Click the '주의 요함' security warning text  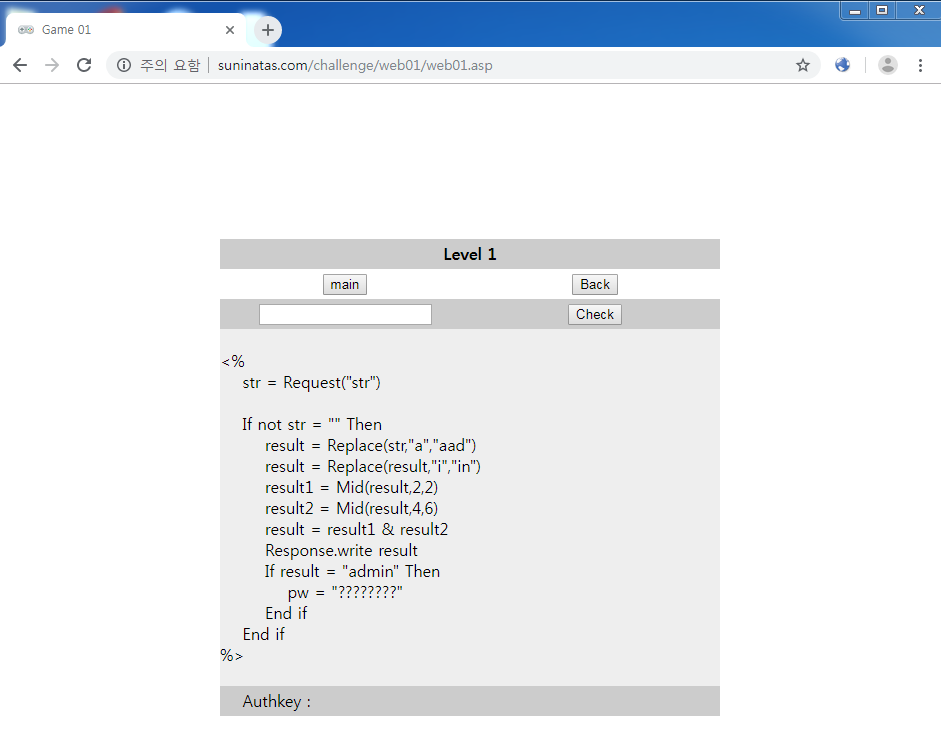[x=170, y=65]
